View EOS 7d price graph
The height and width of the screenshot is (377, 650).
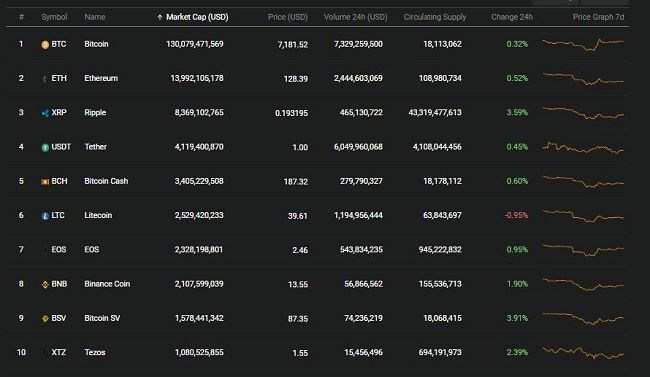click(583, 250)
